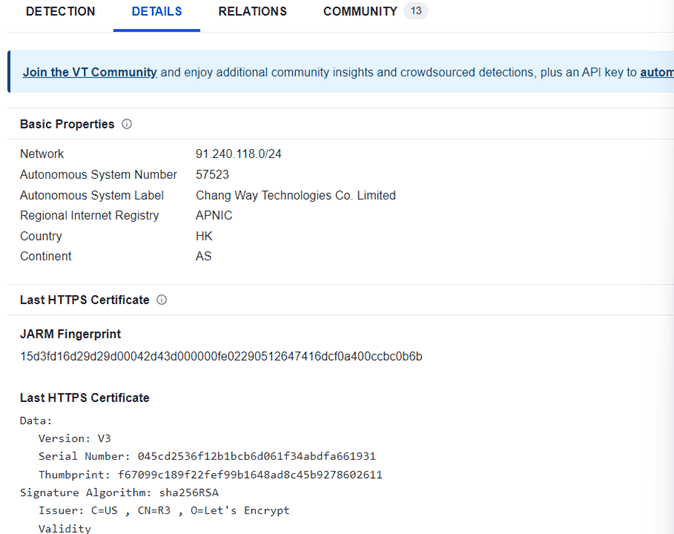The image size is (674, 534).
Task: Click the info icon beside Basic Properties
Action: pos(127,125)
